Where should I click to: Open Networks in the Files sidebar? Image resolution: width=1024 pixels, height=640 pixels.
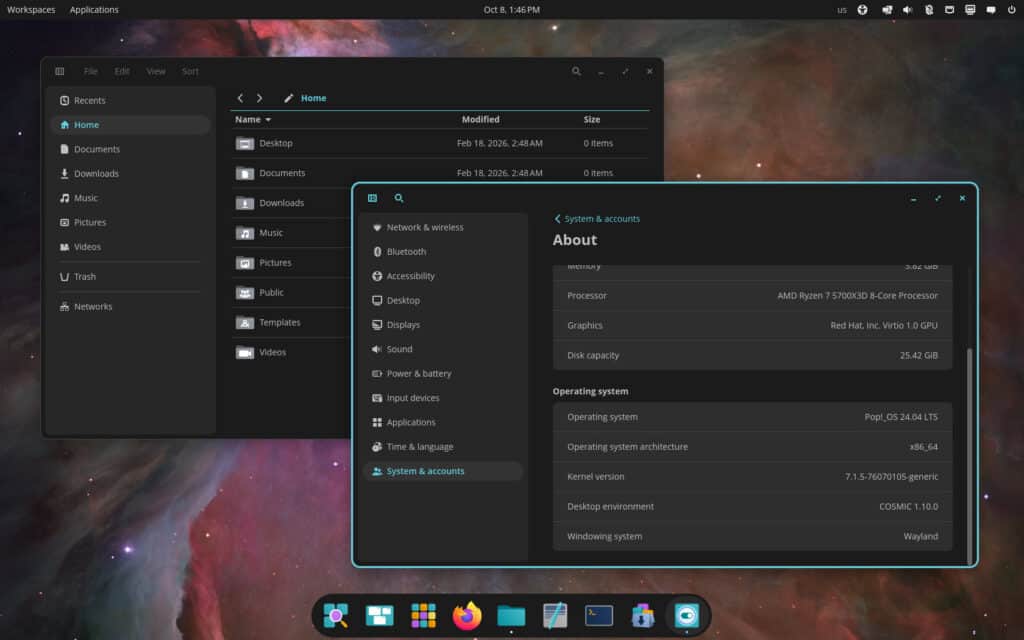[131, 306]
